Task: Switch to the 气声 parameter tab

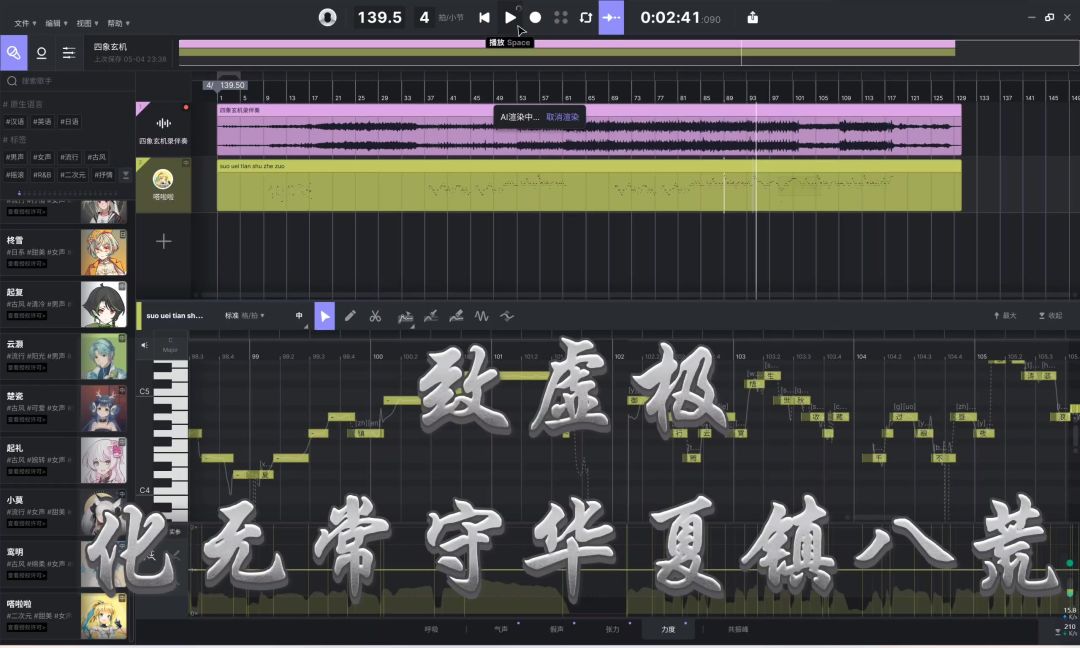Action: click(500, 630)
